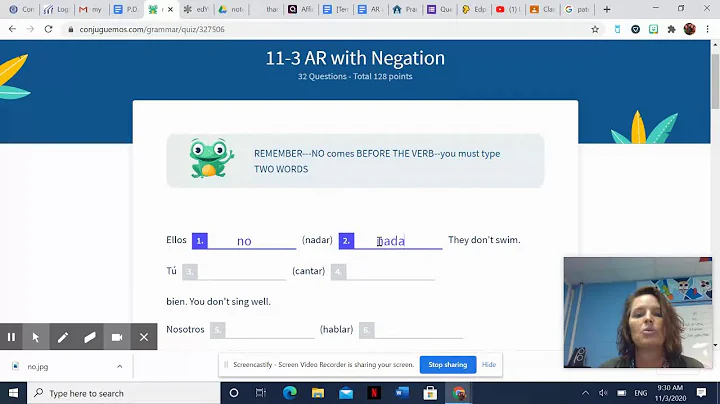Switch to the 'Log' tab

tap(56, 9)
